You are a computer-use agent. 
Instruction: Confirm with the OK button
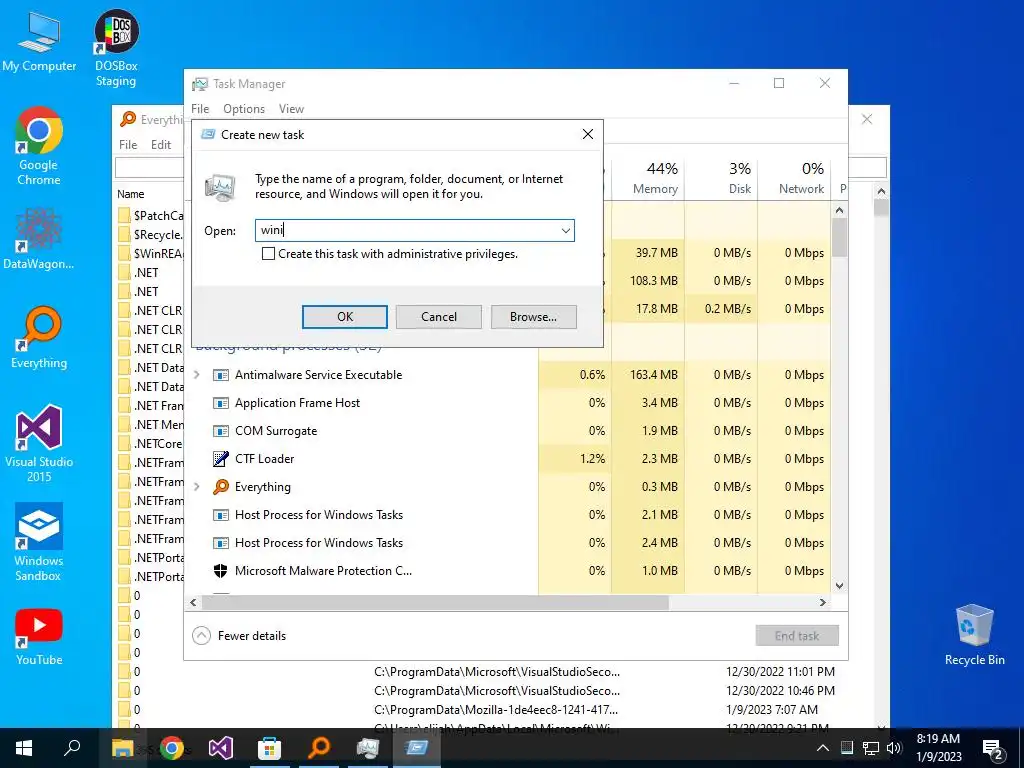pos(345,317)
